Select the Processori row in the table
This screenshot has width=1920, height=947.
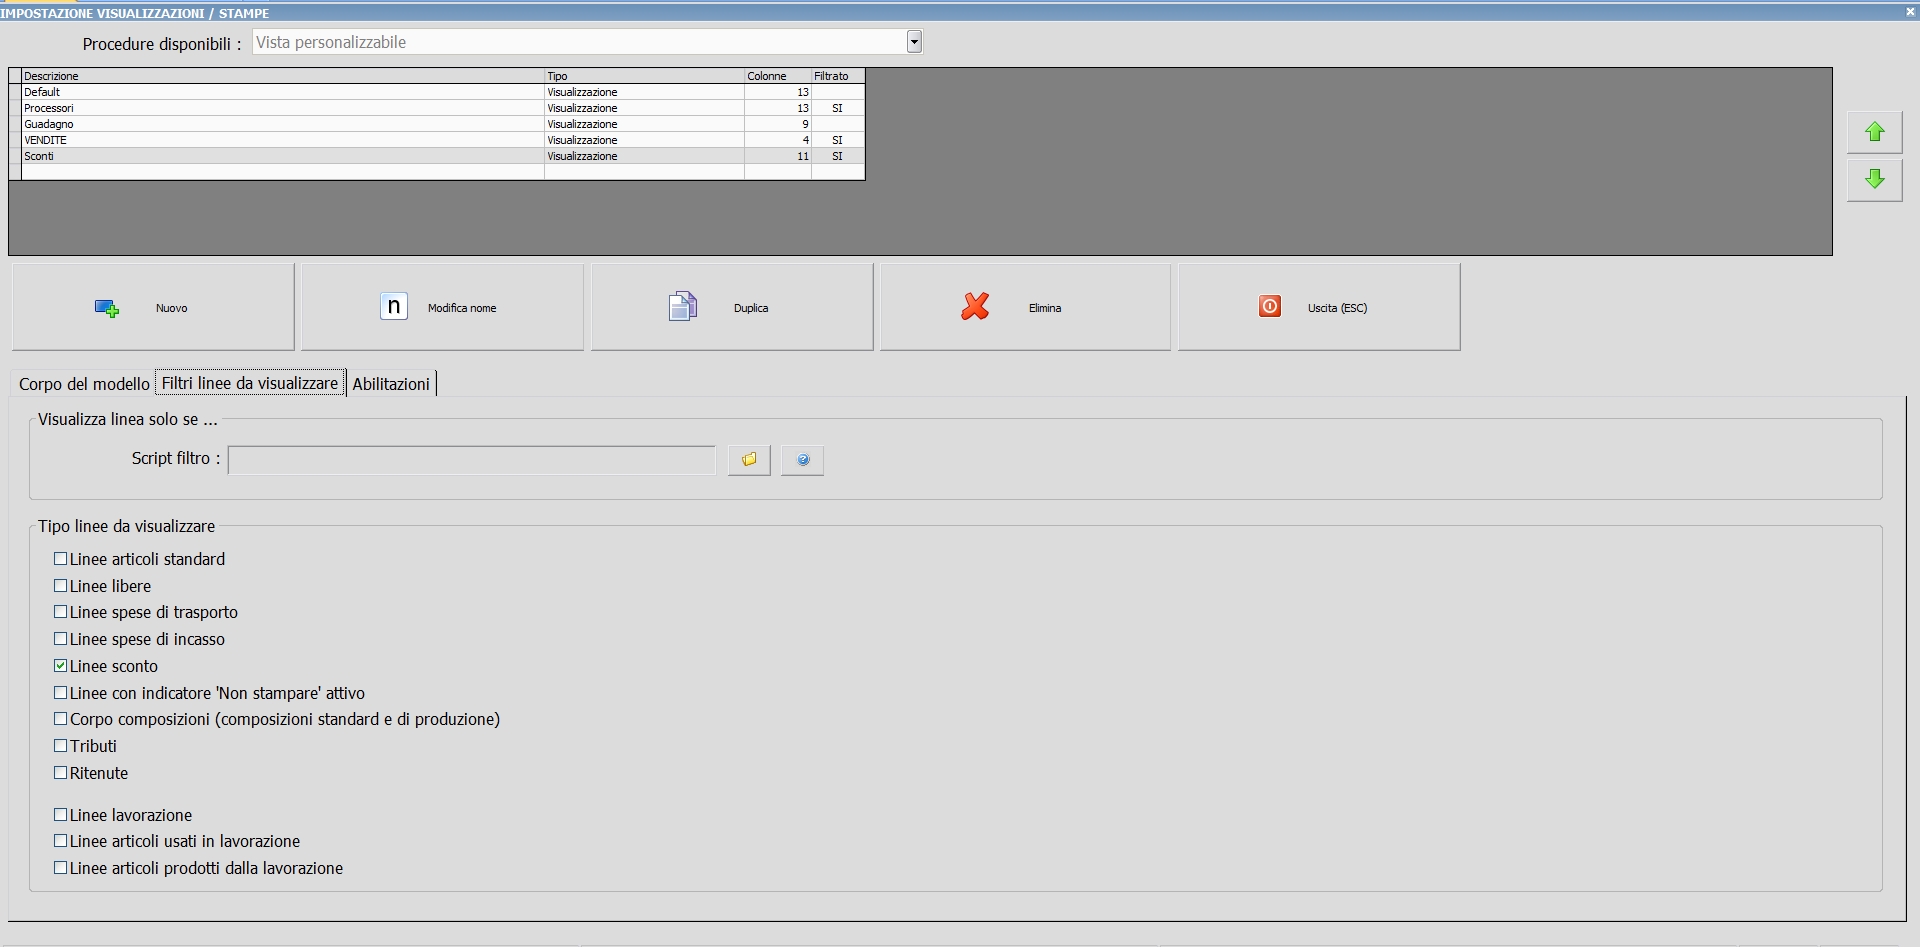coord(437,108)
